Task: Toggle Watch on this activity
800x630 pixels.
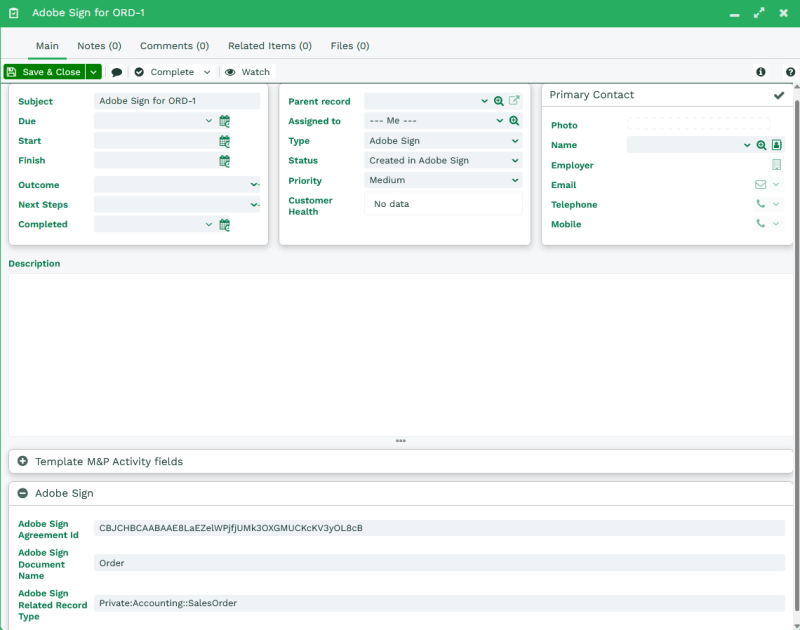Action: (x=248, y=72)
